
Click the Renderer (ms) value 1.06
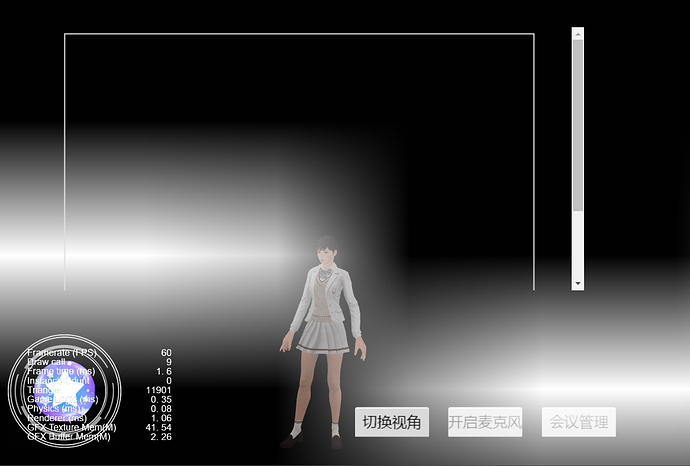(x=161, y=418)
